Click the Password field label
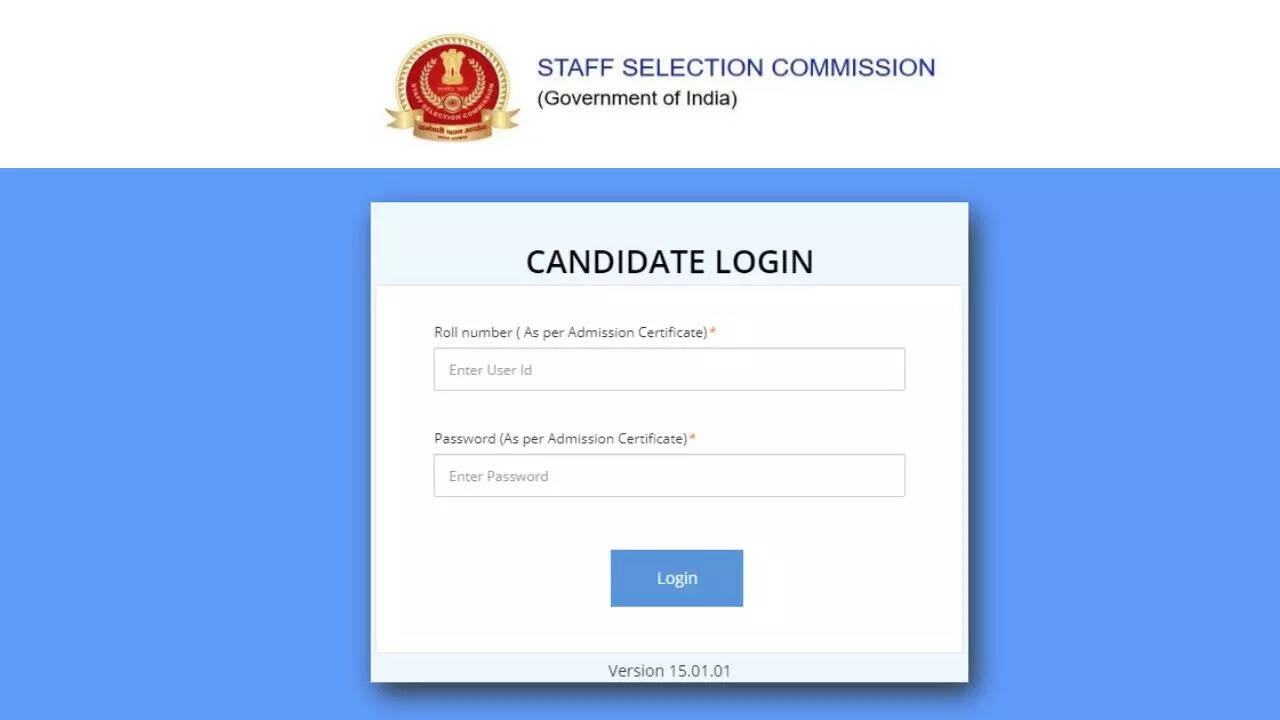 click(x=560, y=439)
